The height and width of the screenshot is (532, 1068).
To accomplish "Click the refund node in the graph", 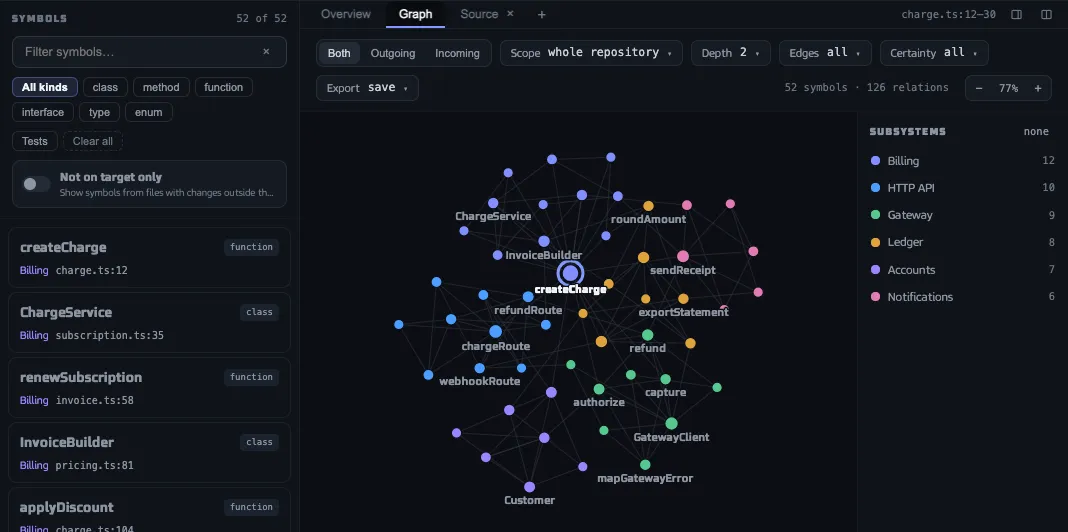I will [x=647, y=335].
